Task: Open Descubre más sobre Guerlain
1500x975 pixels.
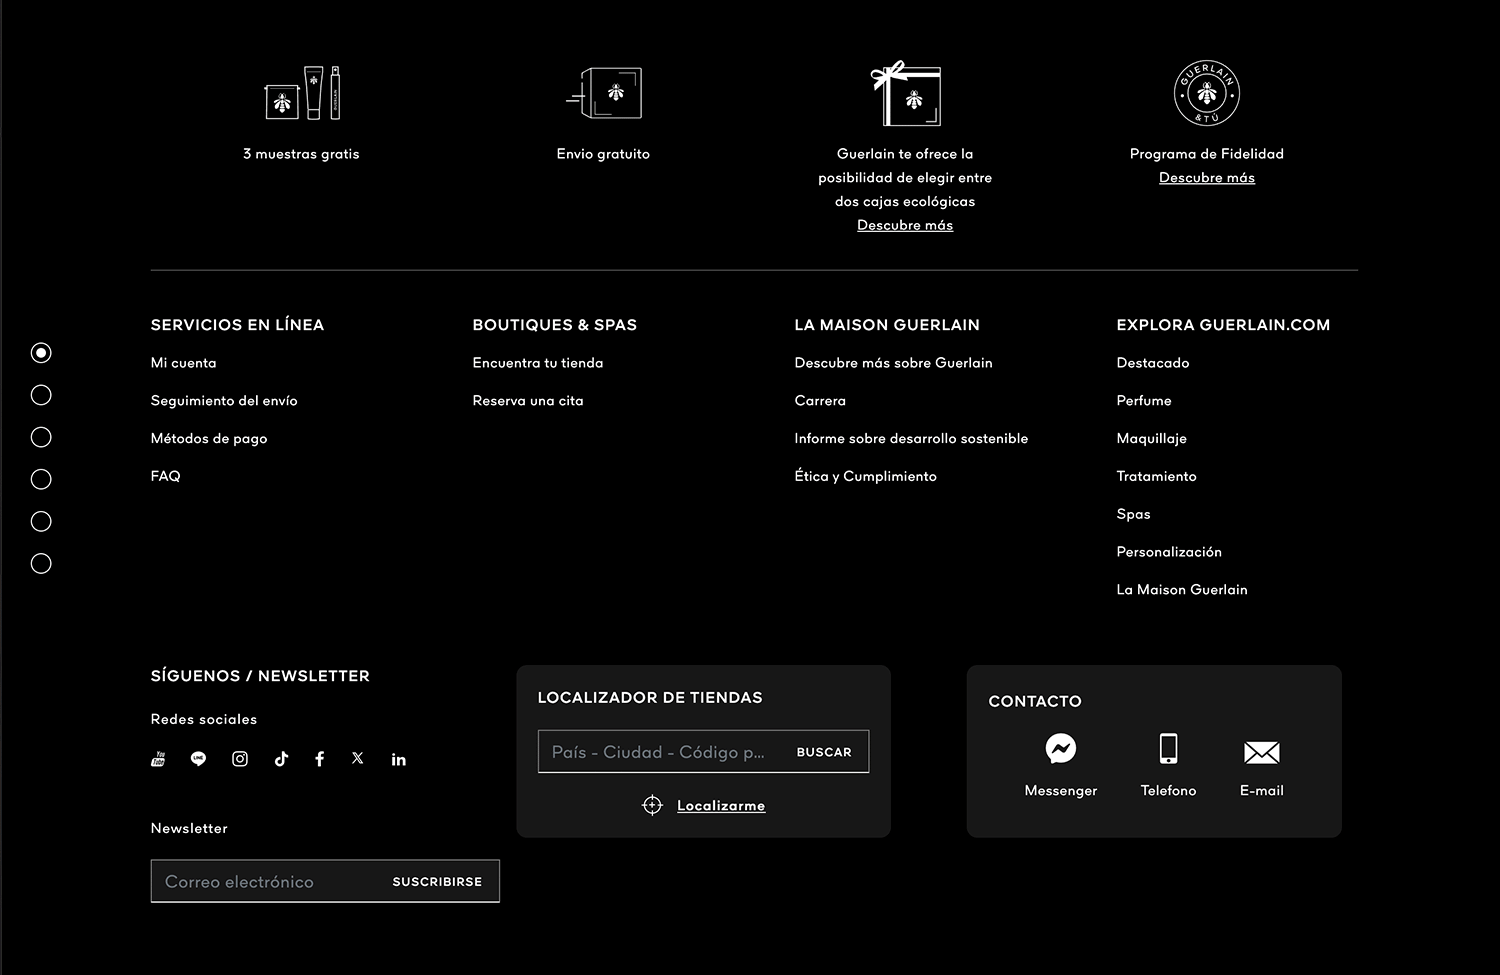Action: (x=893, y=362)
